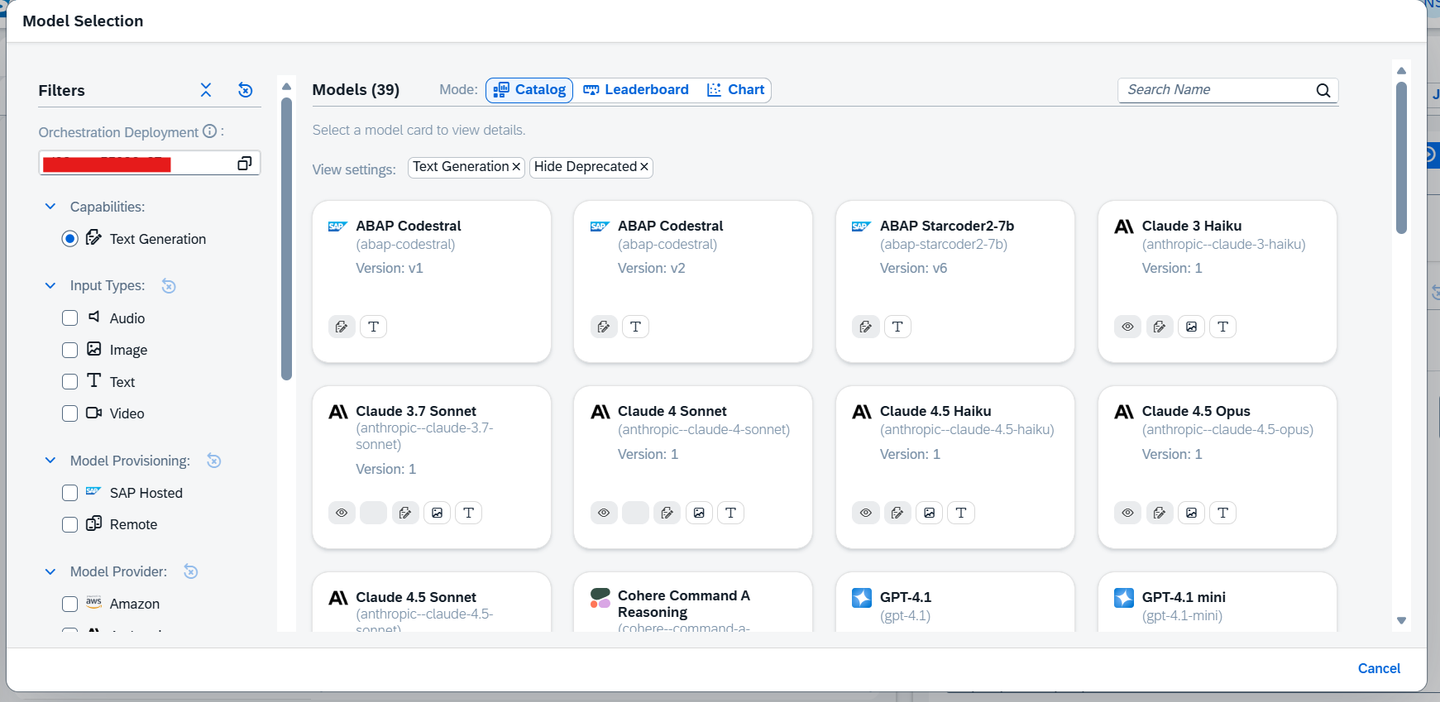1440x702 pixels.
Task: Click the Models (39) heading
Action: click(356, 90)
